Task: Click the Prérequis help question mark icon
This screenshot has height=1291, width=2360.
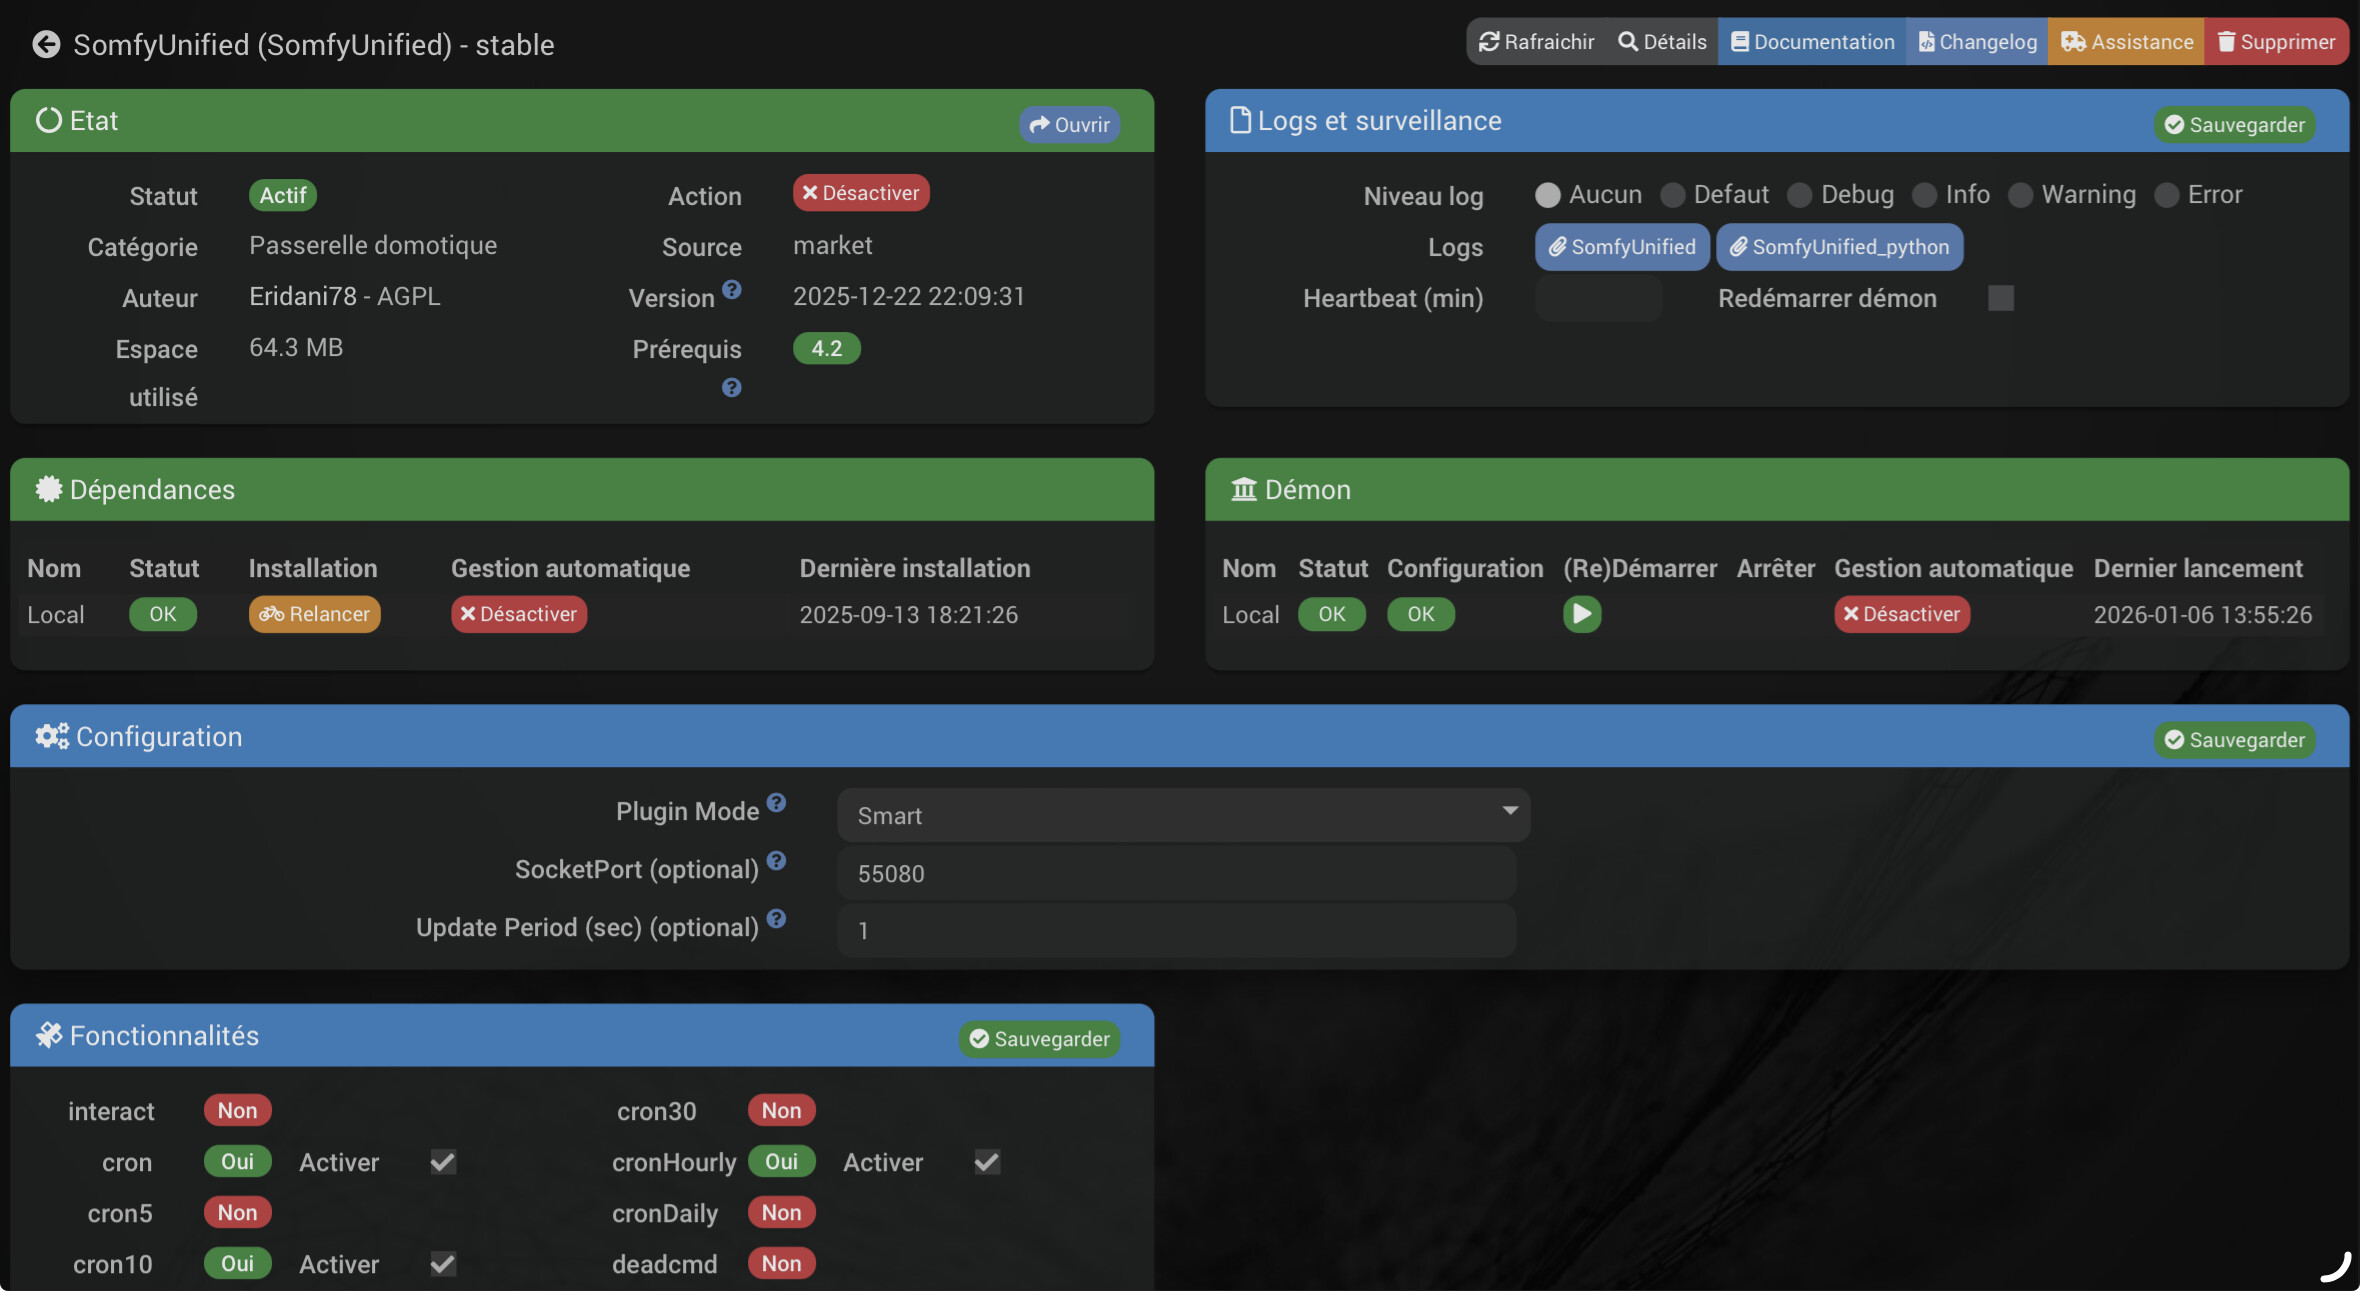Action: pos(732,388)
